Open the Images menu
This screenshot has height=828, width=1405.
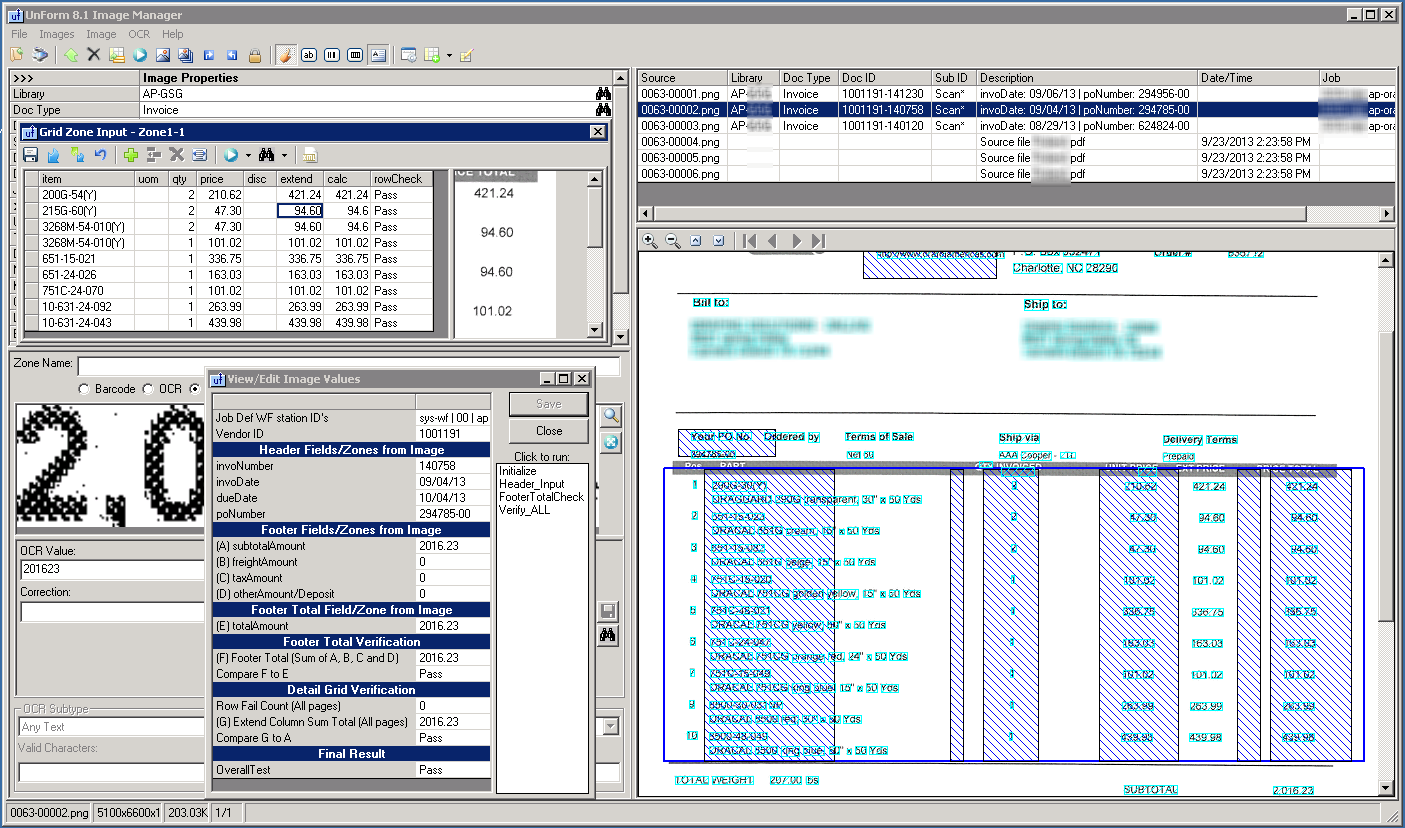coord(57,34)
